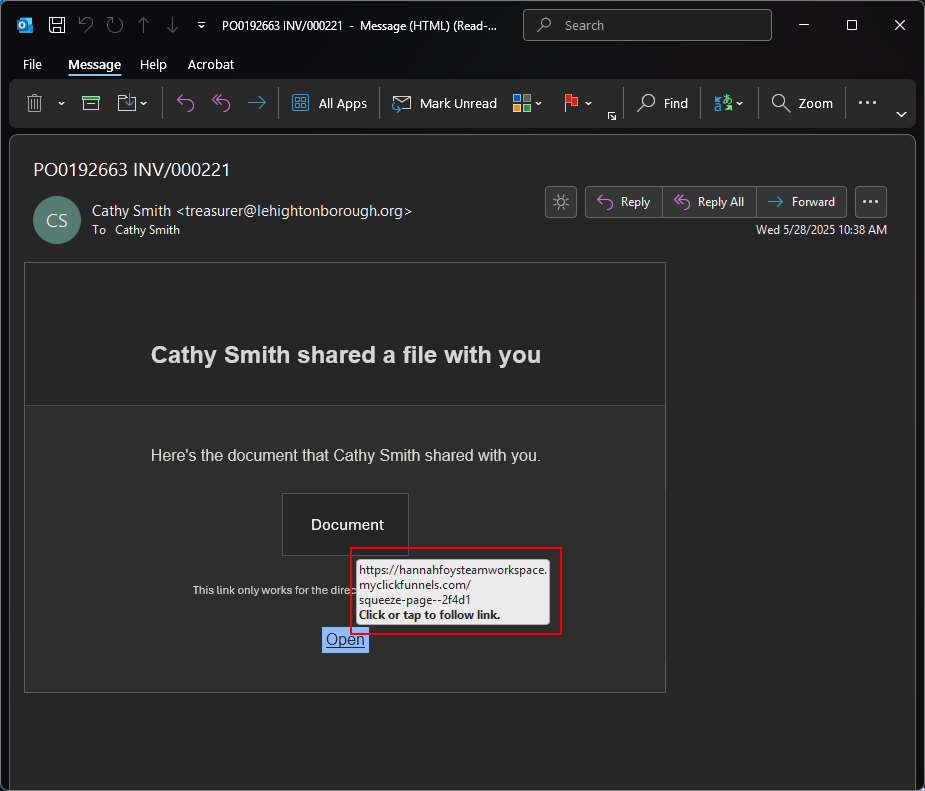Screen dimensions: 925x791
Task: Expand the ribbon display options chevron
Action: 901,114
